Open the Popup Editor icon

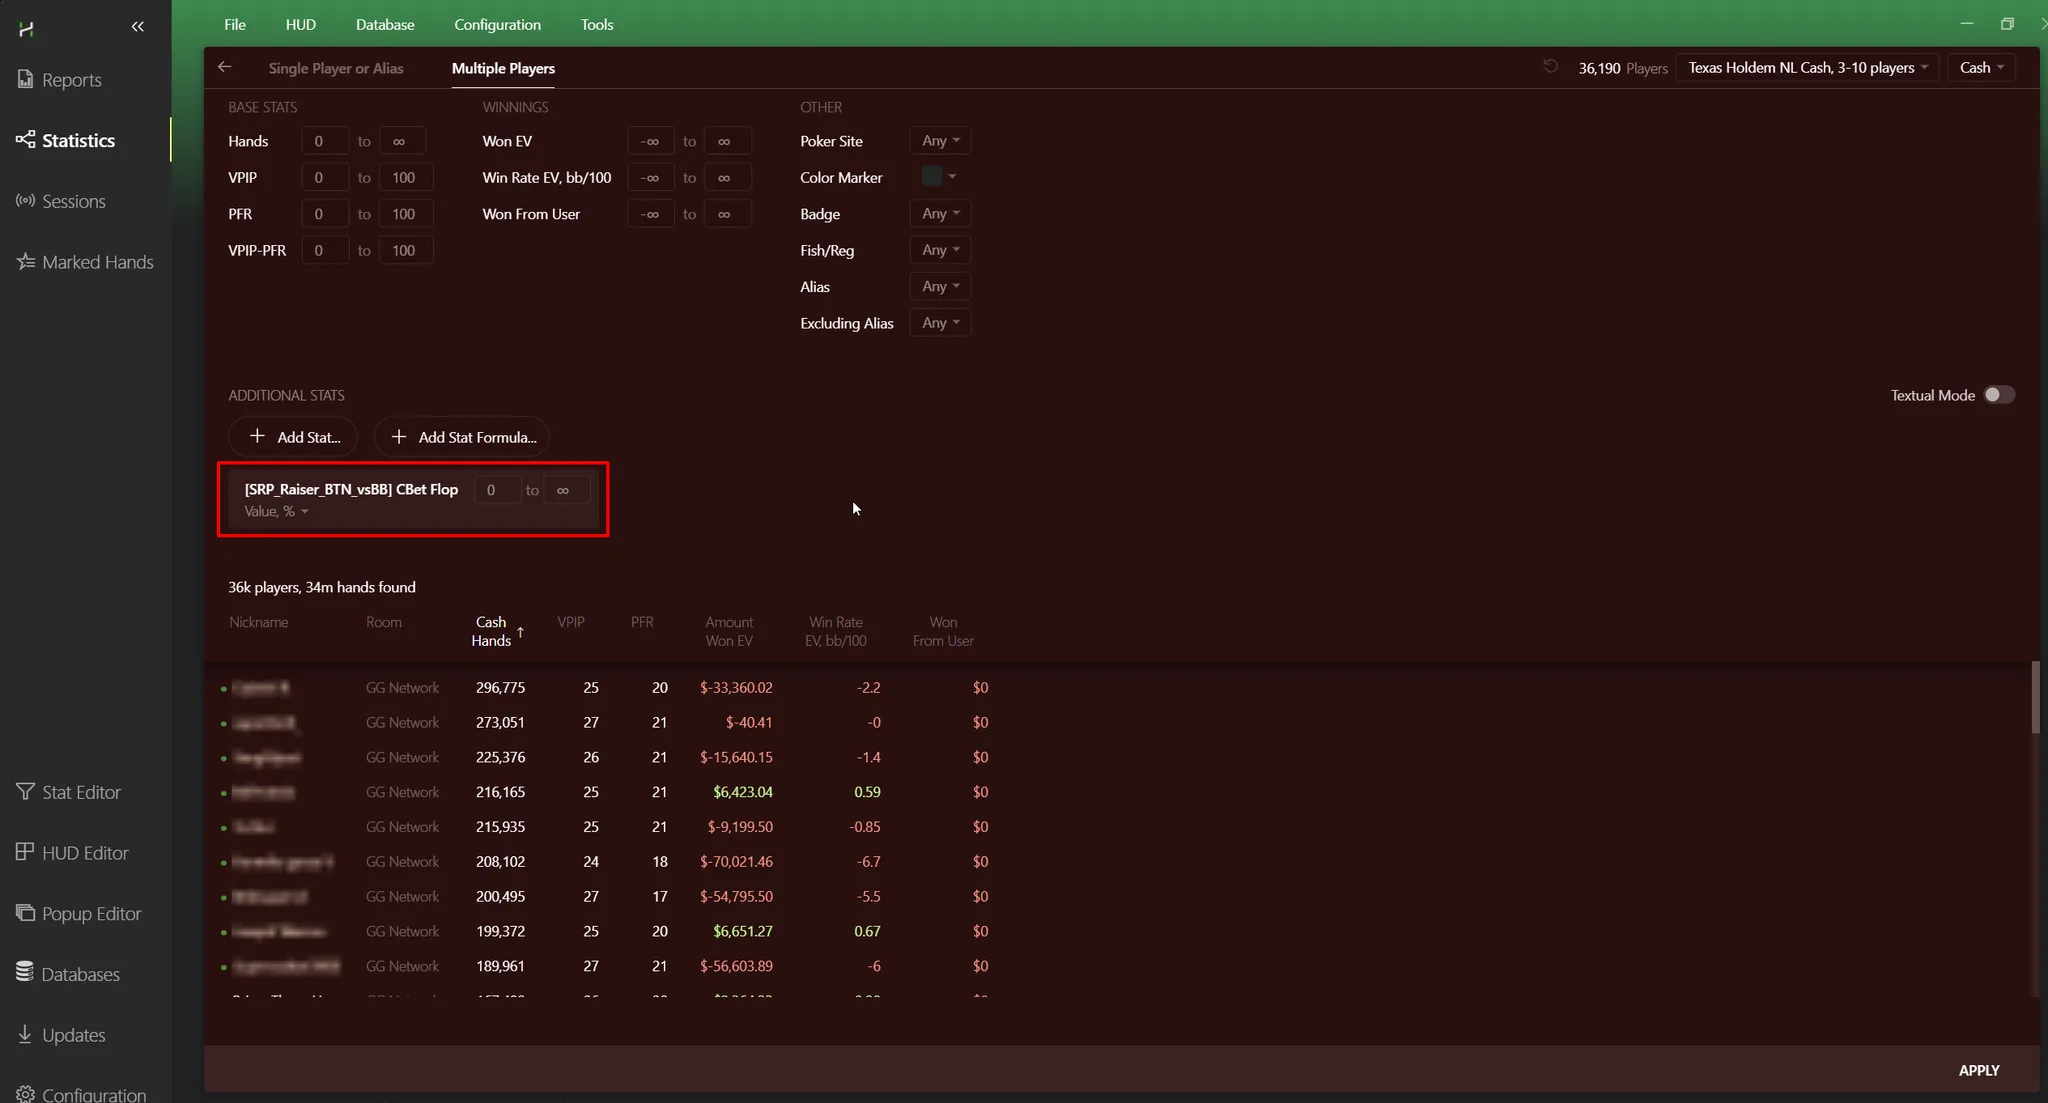25,913
